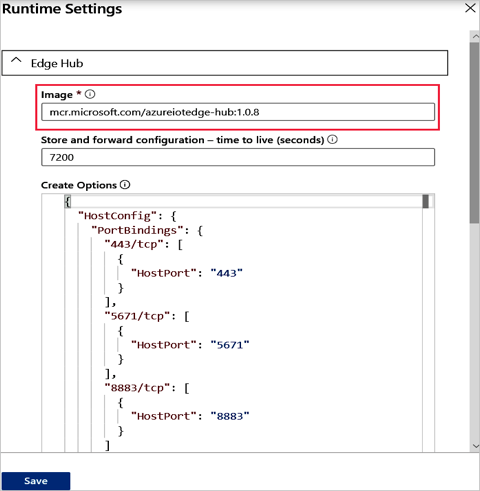Collapse the Edge Hub section chevron
Viewport: 480px width, 491px height.
pyautogui.click(x=16, y=61)
